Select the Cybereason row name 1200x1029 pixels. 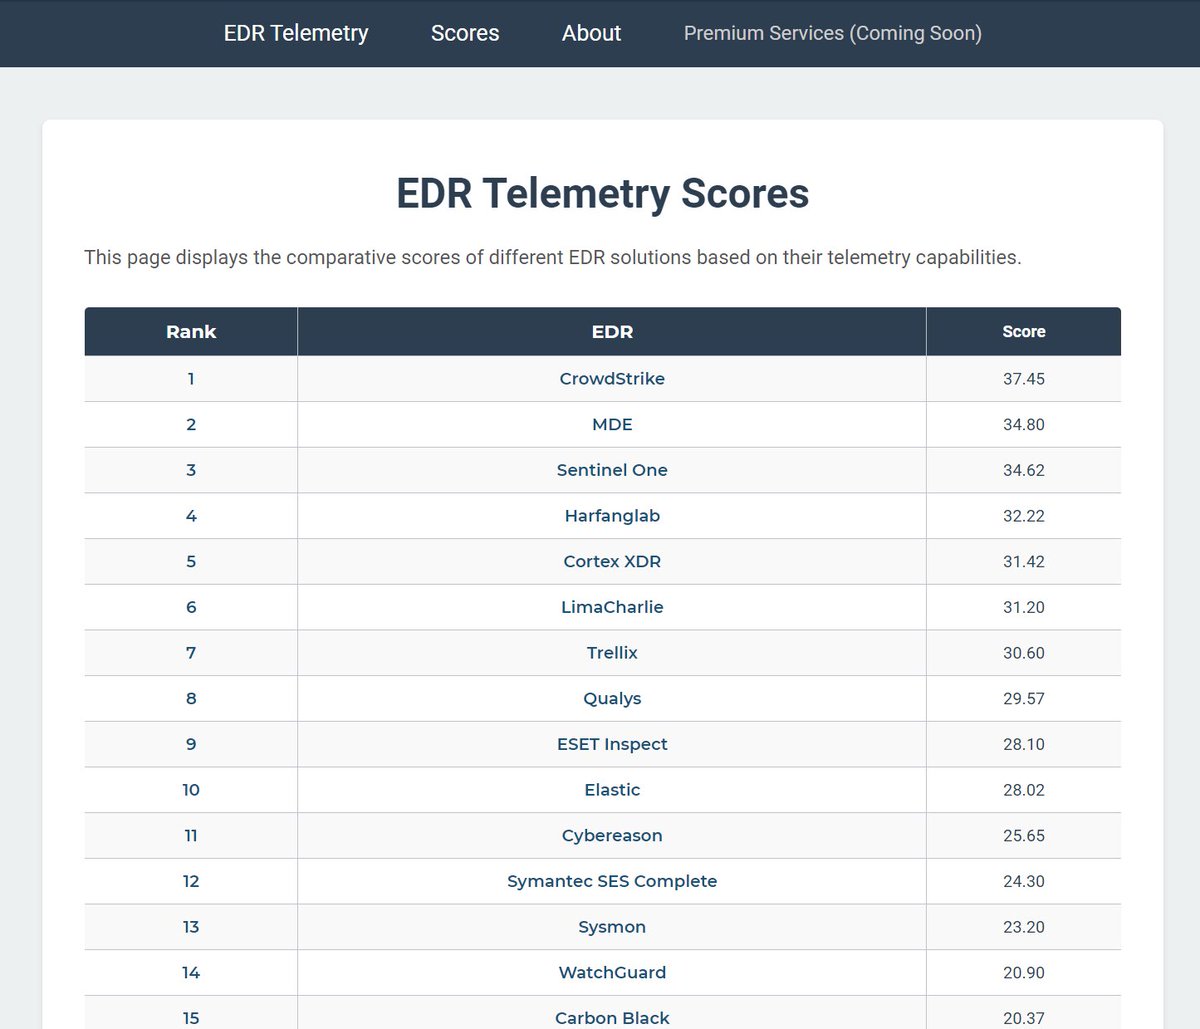click(x=612, y=836)
